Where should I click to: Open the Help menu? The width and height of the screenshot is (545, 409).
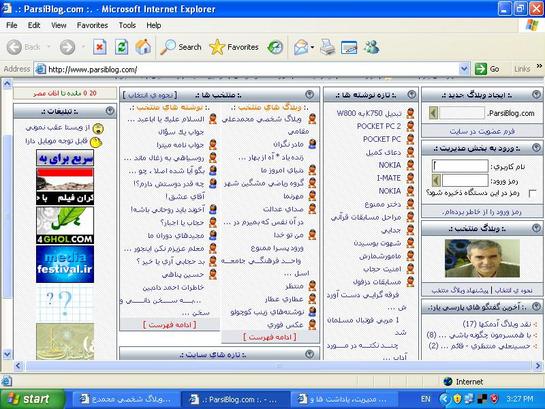153,25
